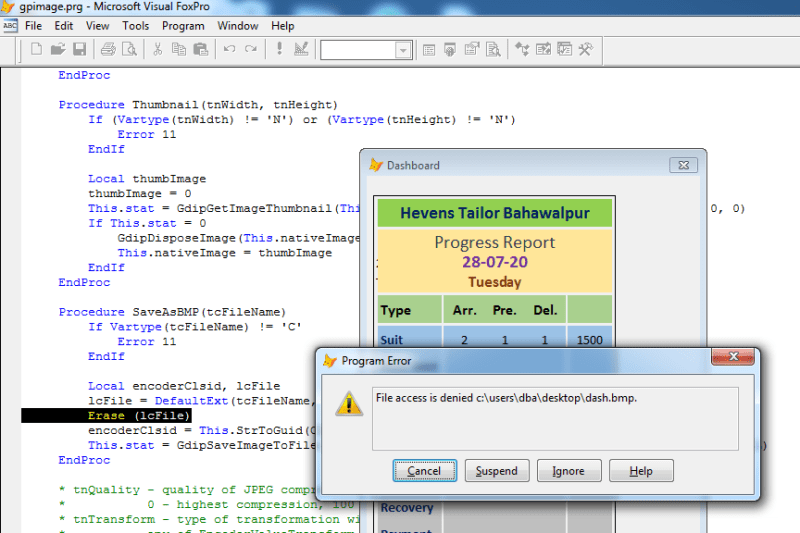Click the ABC control icon left of File menu
Screen dimensions: 800x533
point(10,26)
